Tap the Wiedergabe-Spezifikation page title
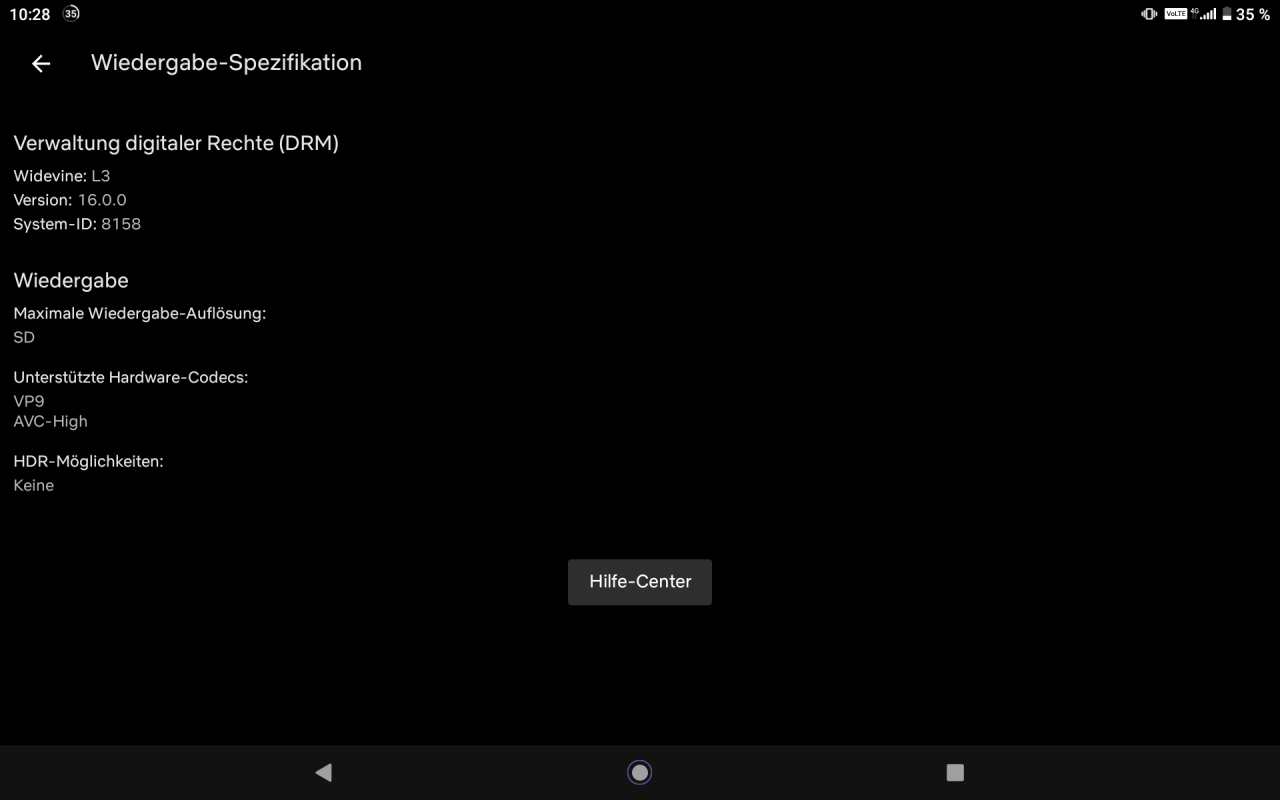Screen dimensions: 1280x800 226,63
